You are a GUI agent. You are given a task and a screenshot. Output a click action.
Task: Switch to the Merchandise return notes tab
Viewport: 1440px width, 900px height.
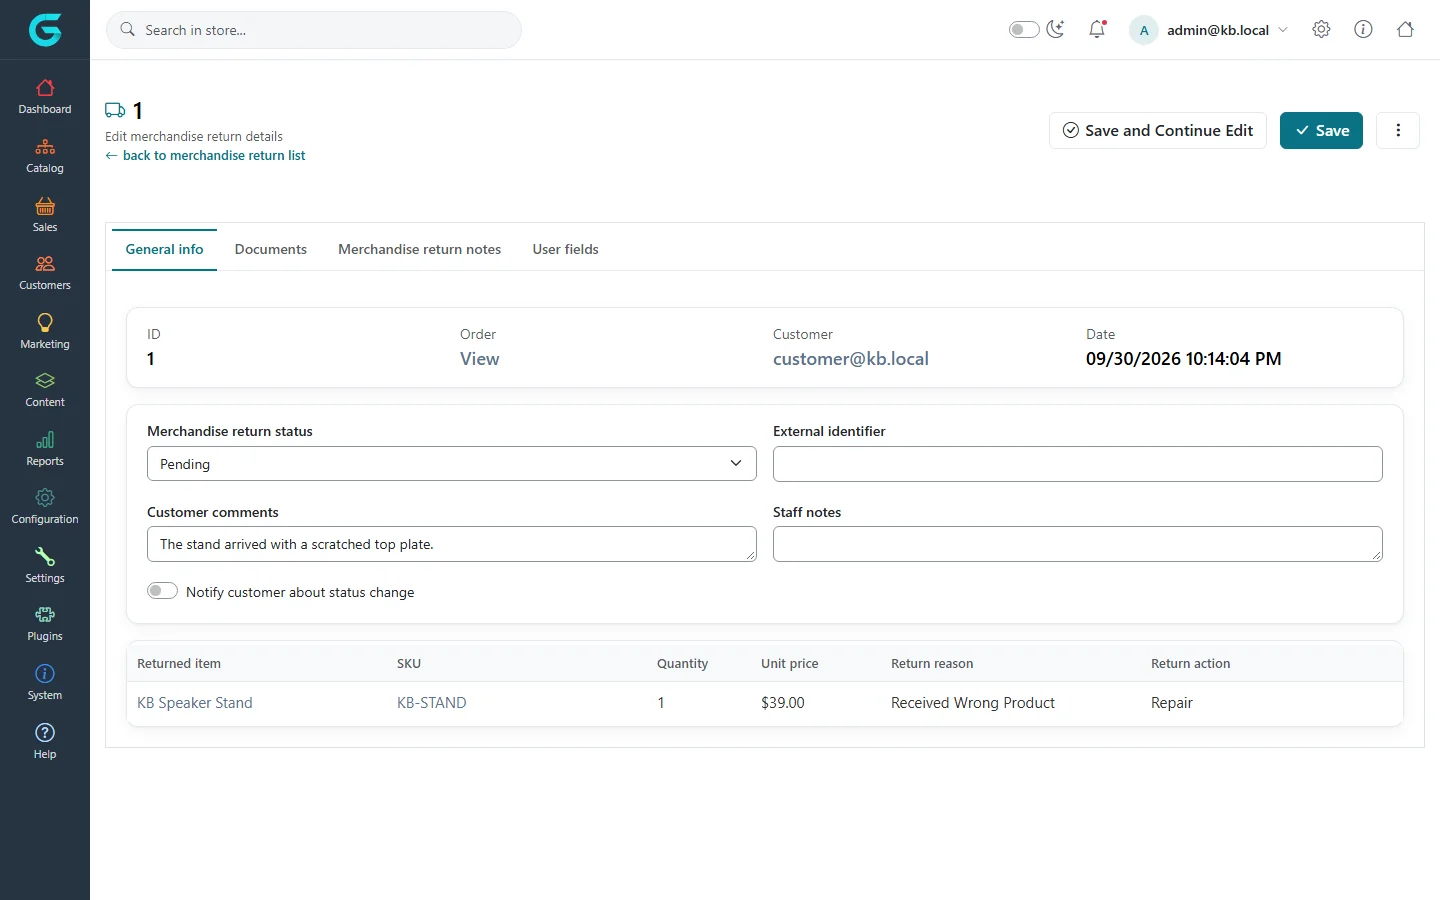420,249
